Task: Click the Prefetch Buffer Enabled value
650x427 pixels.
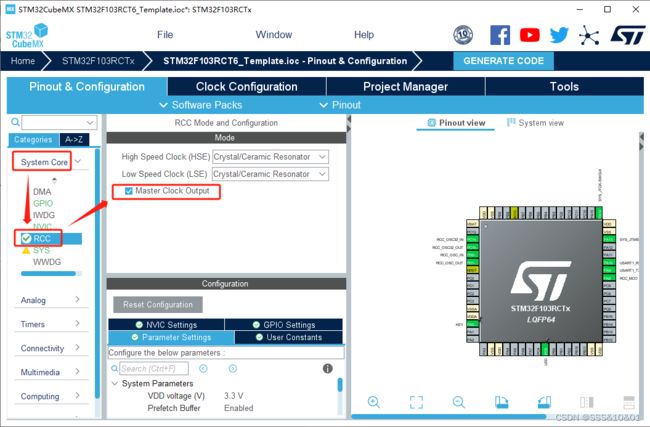Action: (239, 408)
